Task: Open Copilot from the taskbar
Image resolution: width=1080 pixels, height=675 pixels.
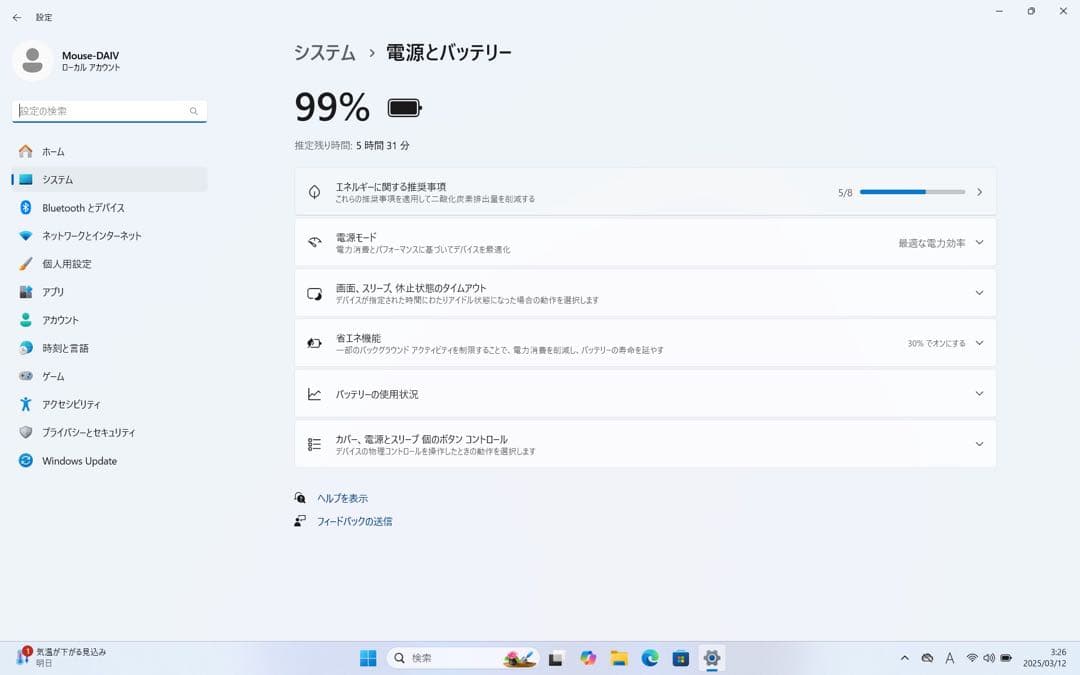Action: (588, 658)
